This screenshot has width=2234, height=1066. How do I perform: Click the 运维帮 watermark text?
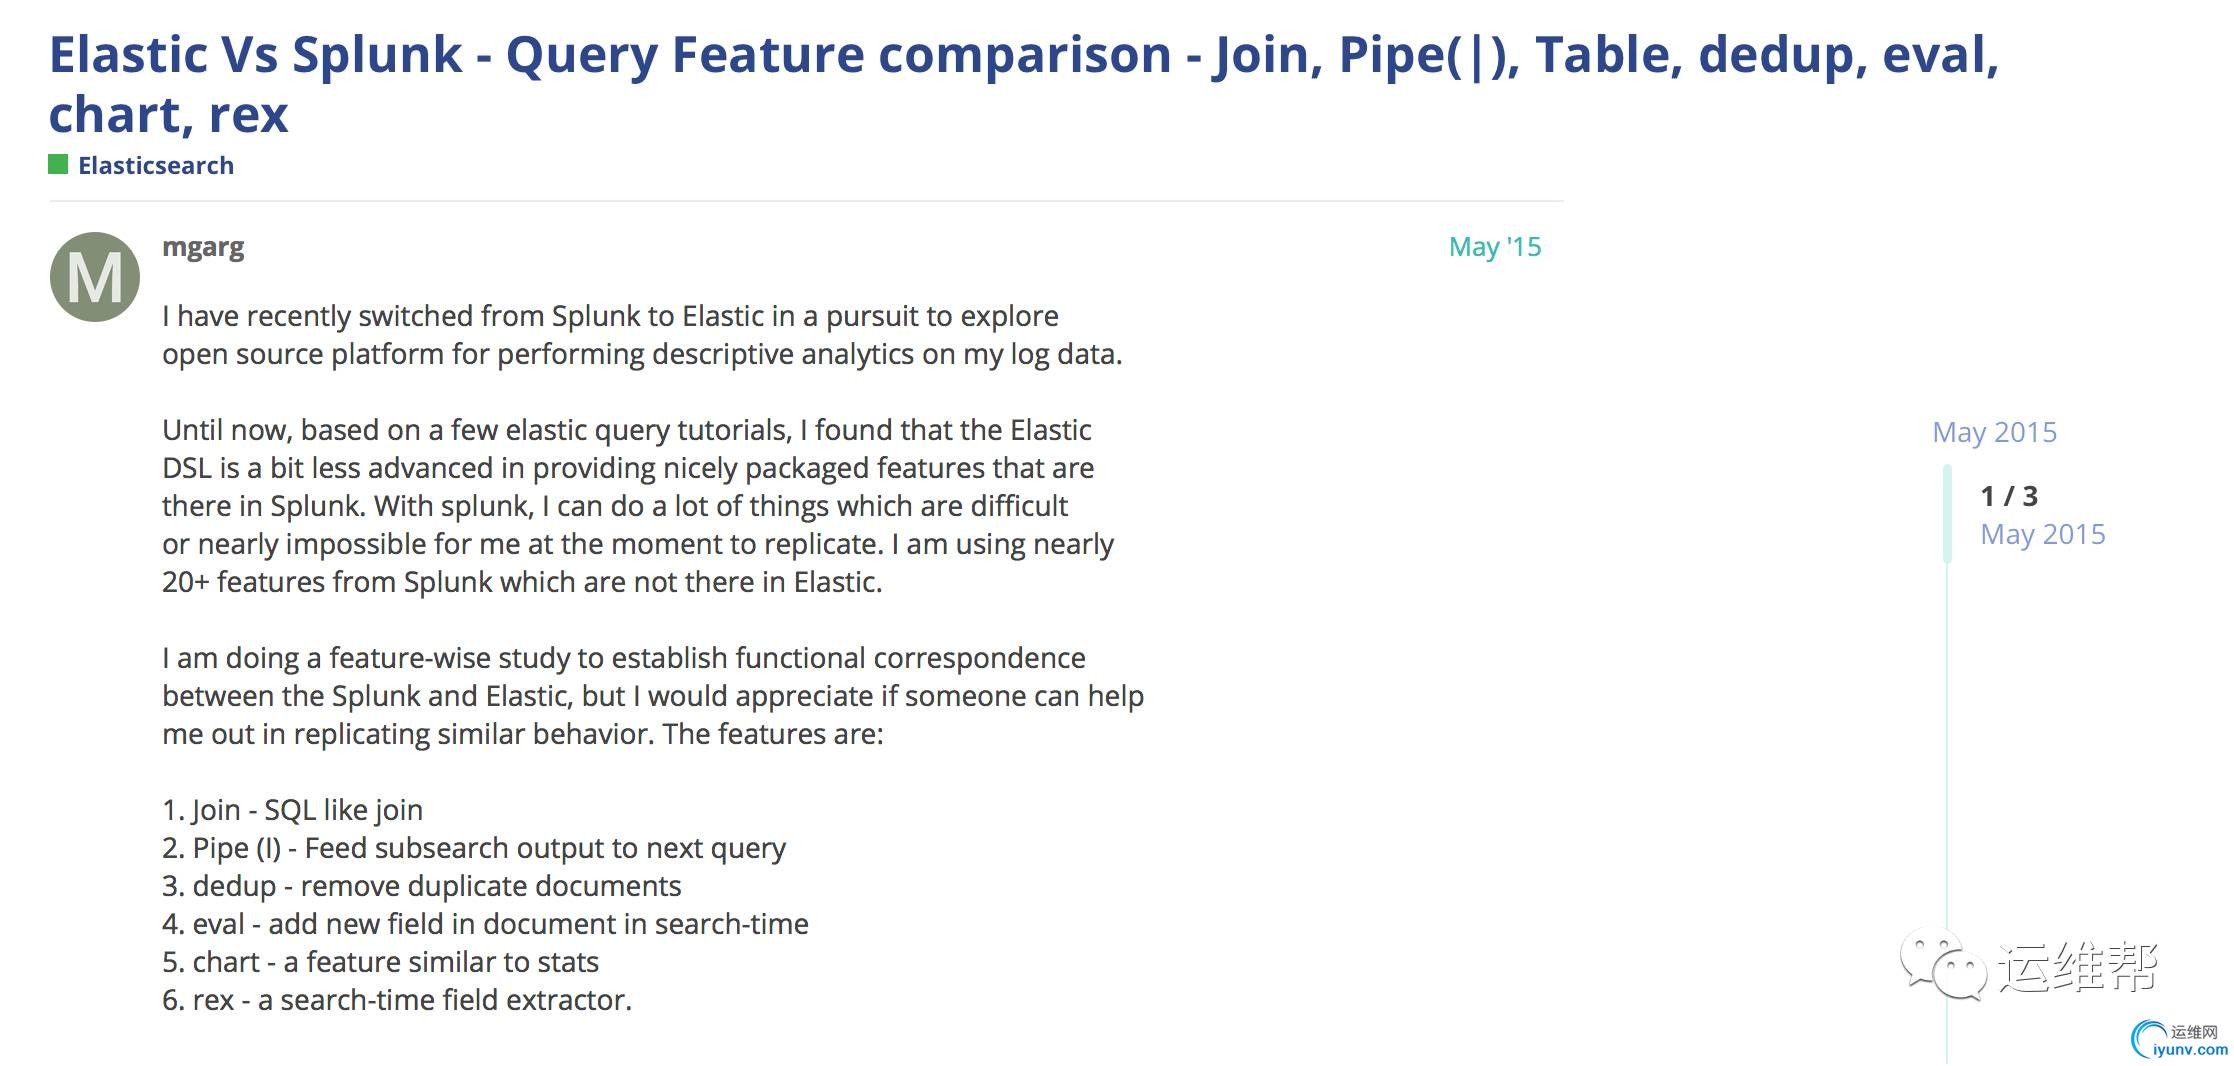pos(2079,967)
